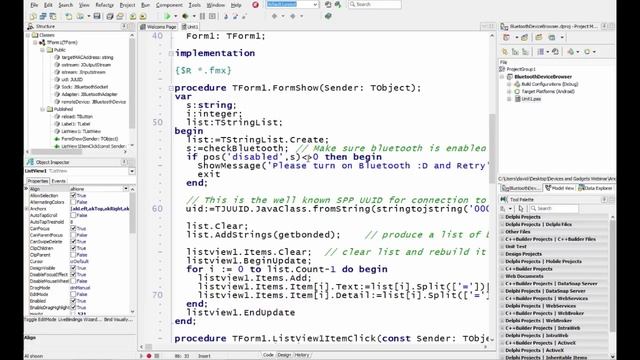Collapse the Published node in Structure tree
The image size is (640, 360).
click(42, 109)
